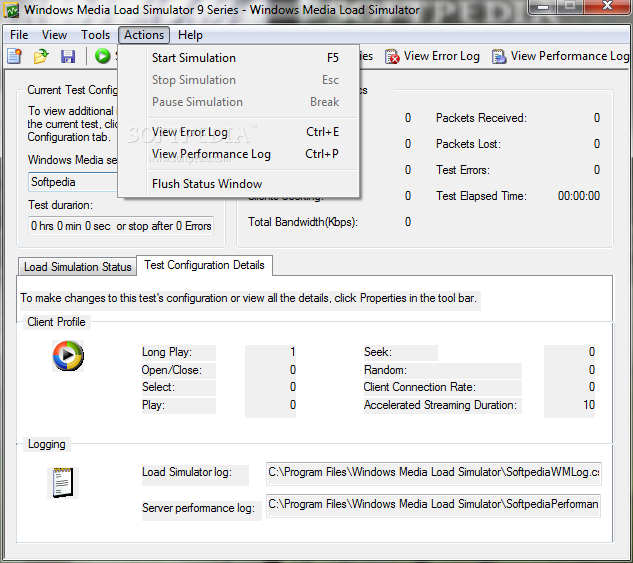Screen dimensions: 633x563
Task: Select the Test Configuration Details tab
Action: coord(204,265)
